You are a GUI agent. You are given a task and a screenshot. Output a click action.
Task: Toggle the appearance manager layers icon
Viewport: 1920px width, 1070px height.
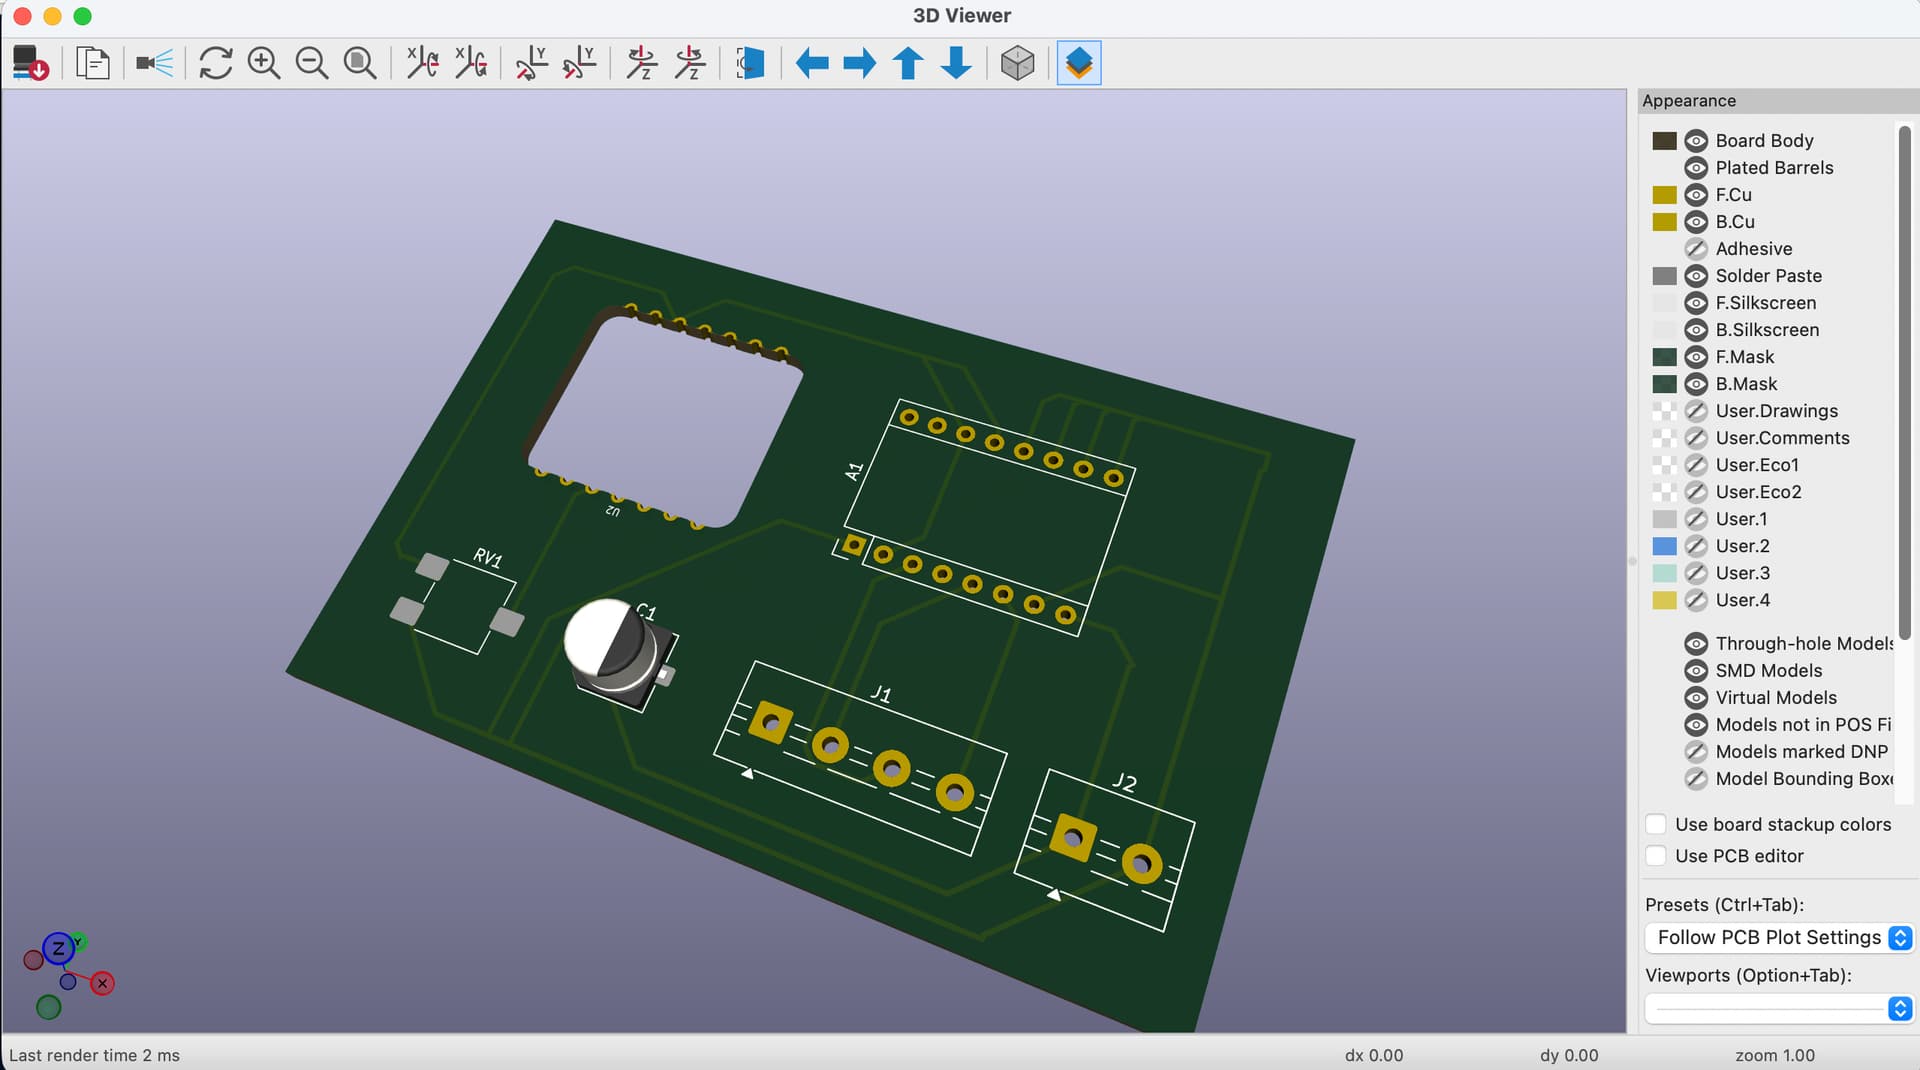[1079, 63]
